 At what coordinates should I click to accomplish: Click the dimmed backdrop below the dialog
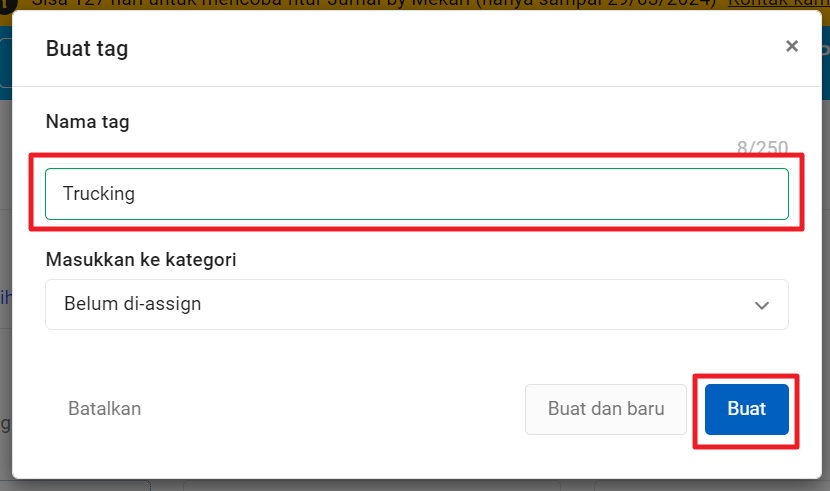(x=400, y=485)
